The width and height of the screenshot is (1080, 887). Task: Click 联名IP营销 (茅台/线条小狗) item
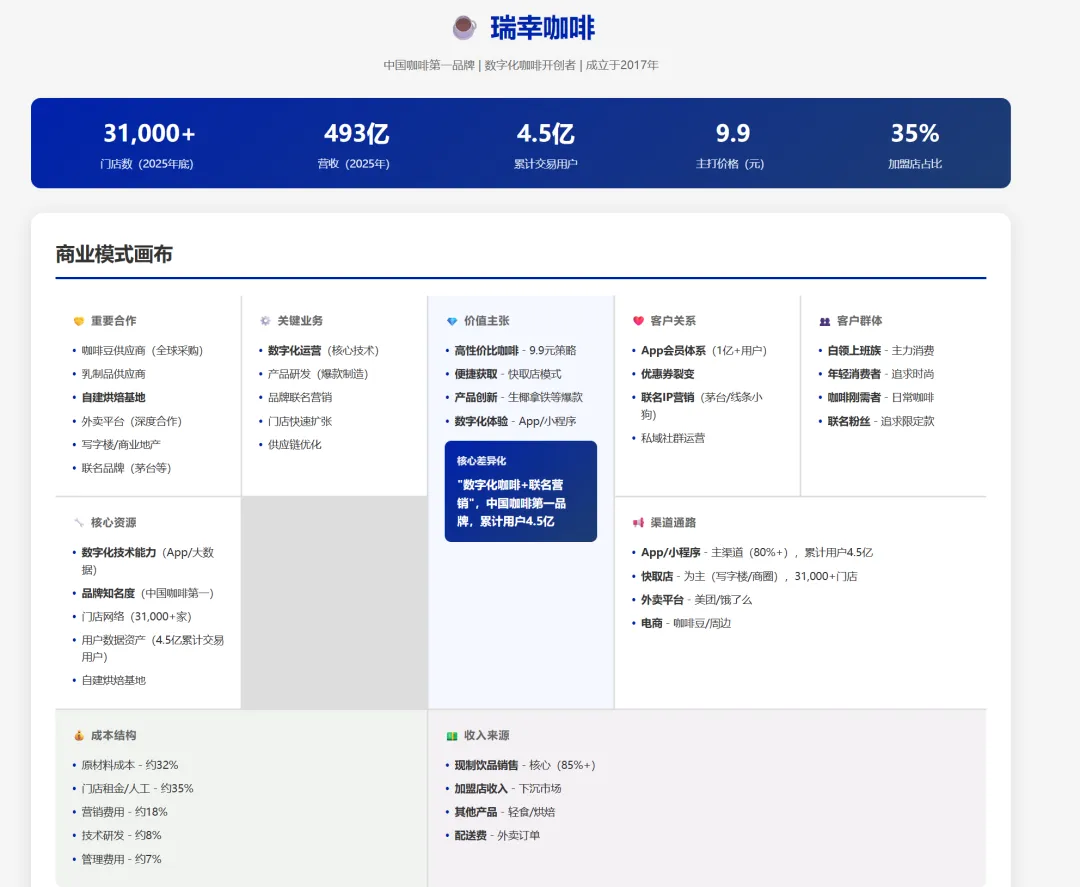point(702,406)
